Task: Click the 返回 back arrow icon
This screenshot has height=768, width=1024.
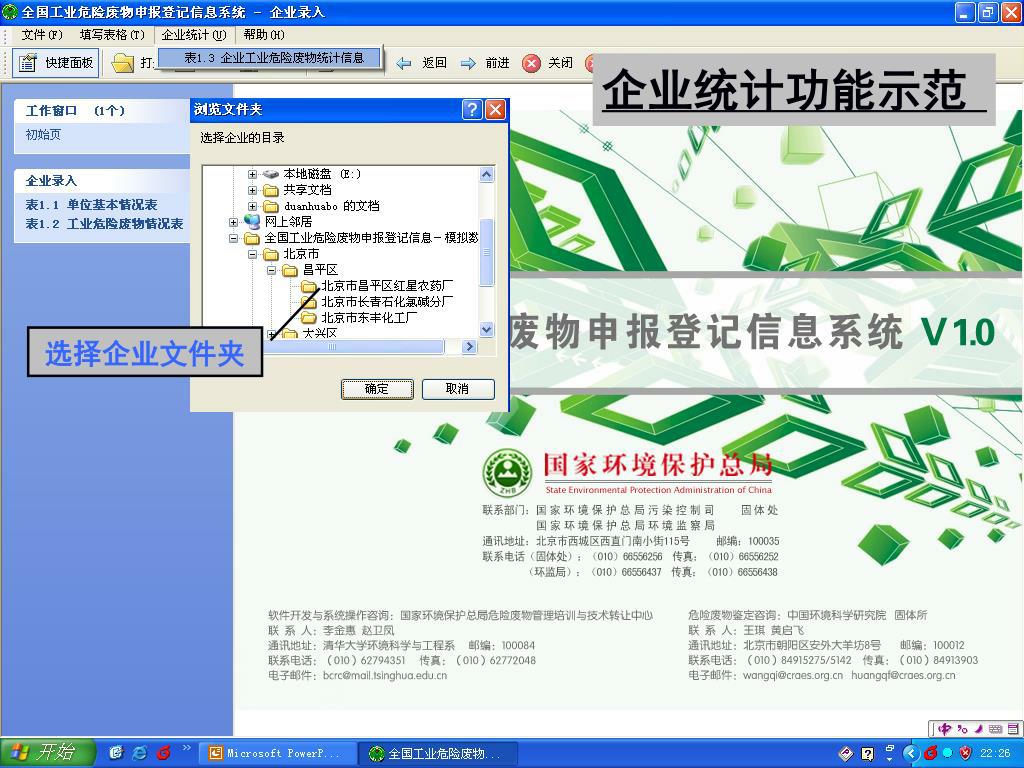Action: tap(404, 63)
